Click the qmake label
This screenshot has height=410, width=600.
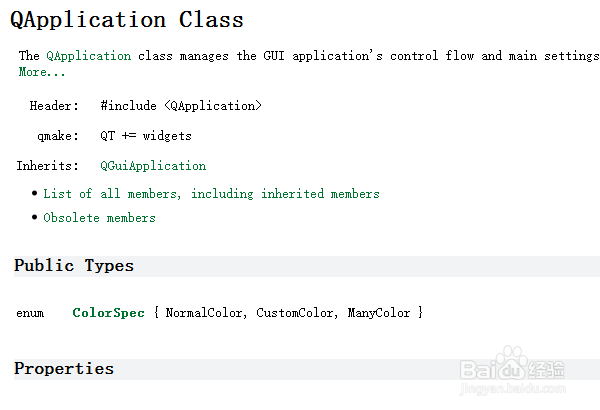[57, 136]
